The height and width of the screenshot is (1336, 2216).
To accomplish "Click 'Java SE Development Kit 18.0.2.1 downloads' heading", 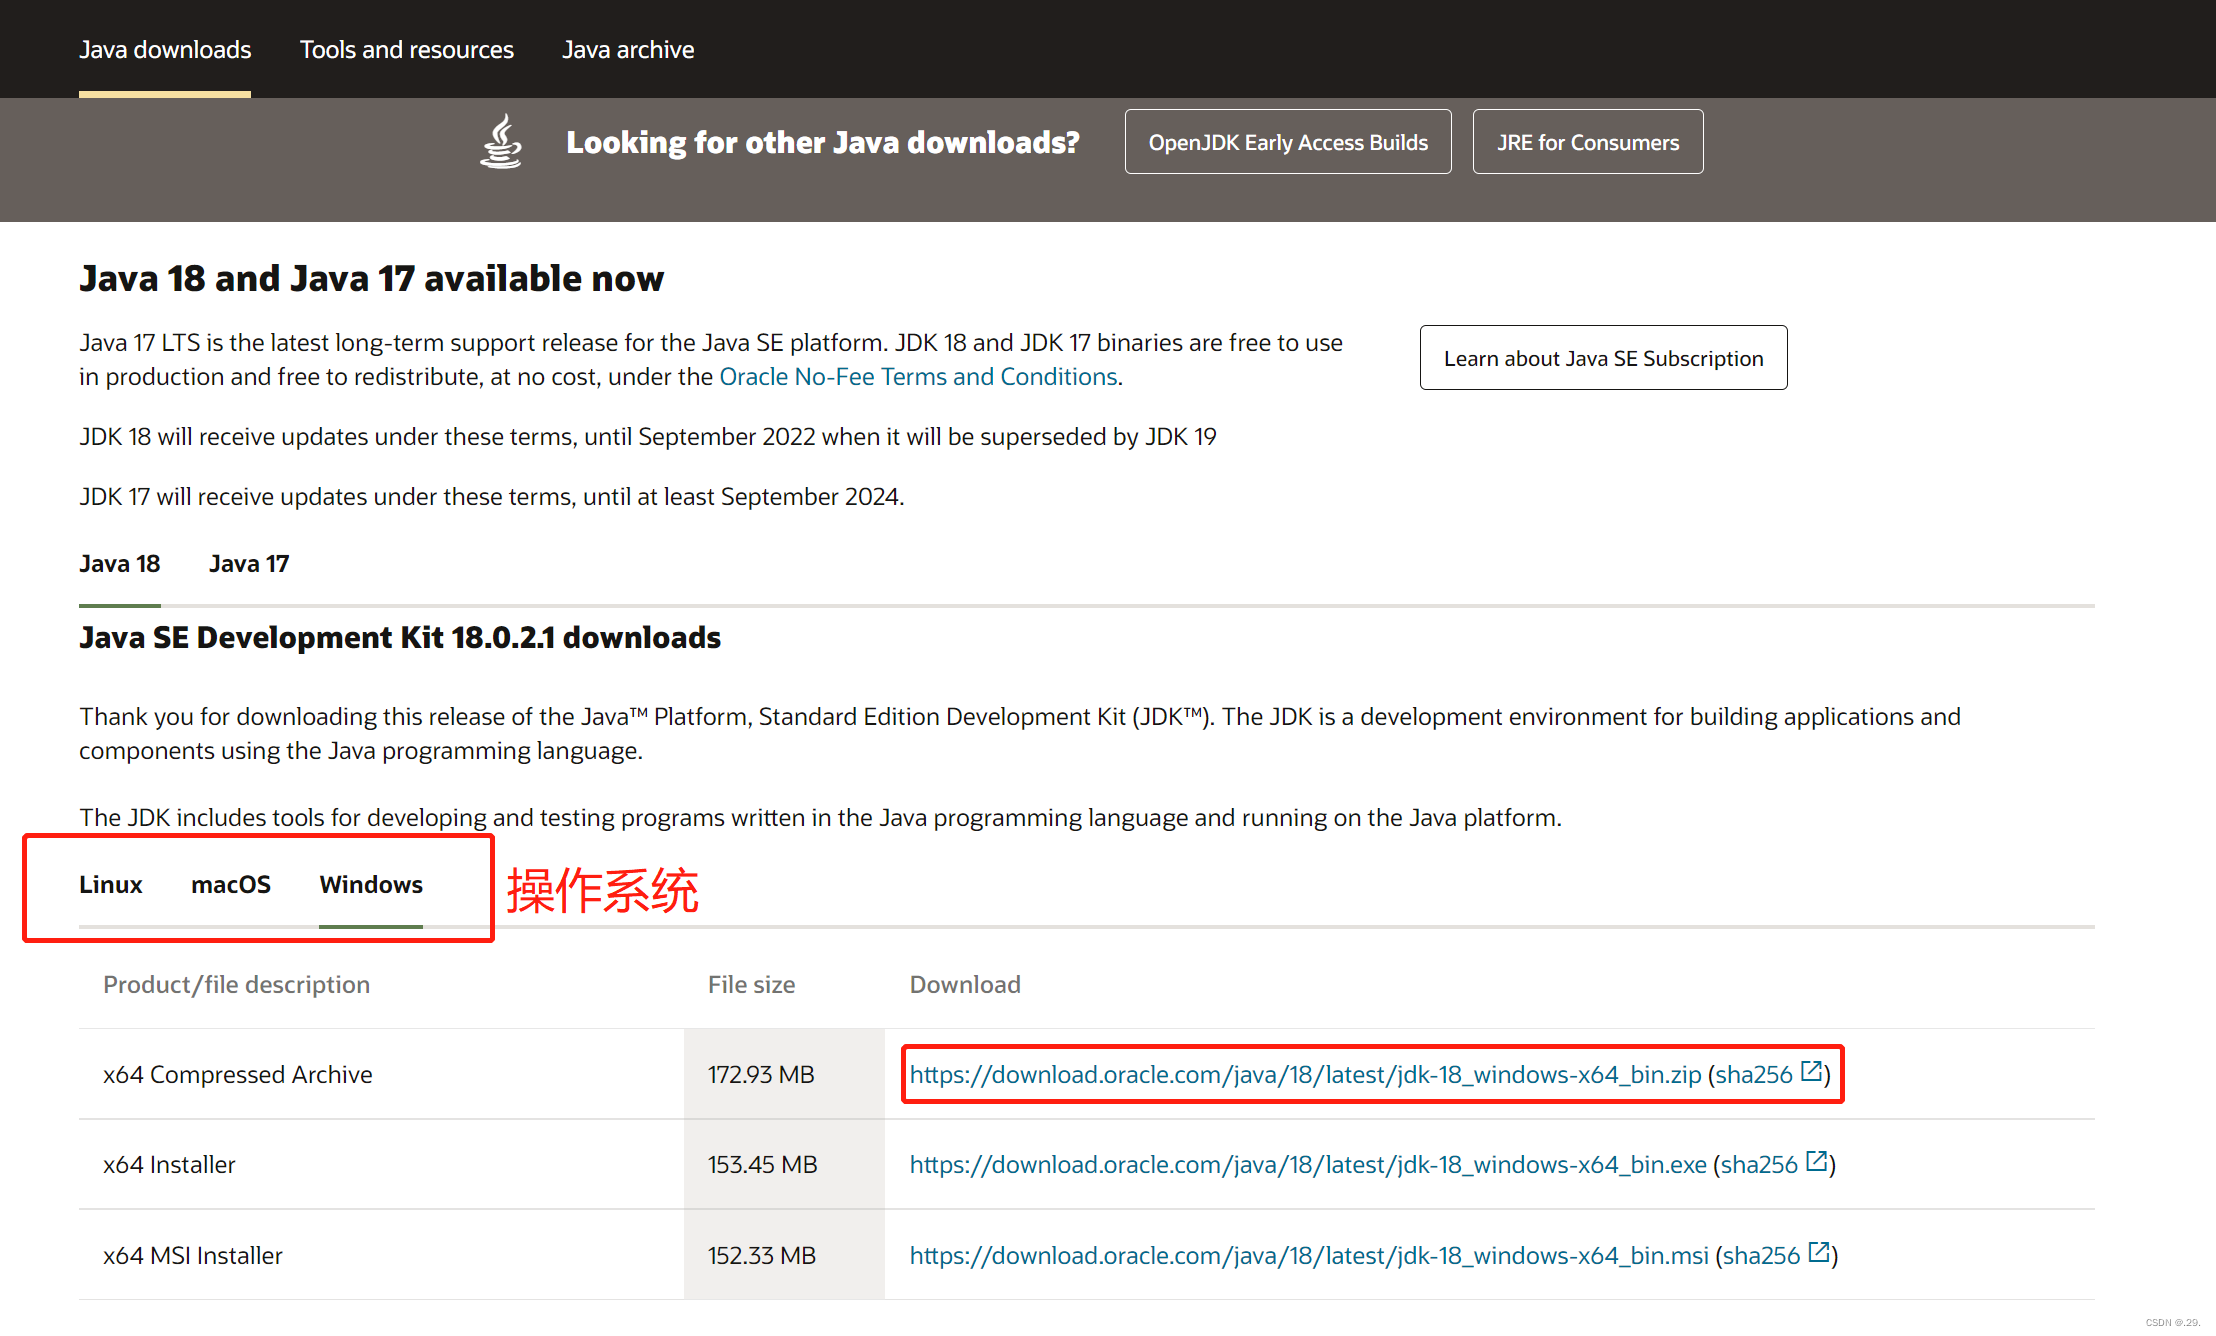I will (400, 638).
